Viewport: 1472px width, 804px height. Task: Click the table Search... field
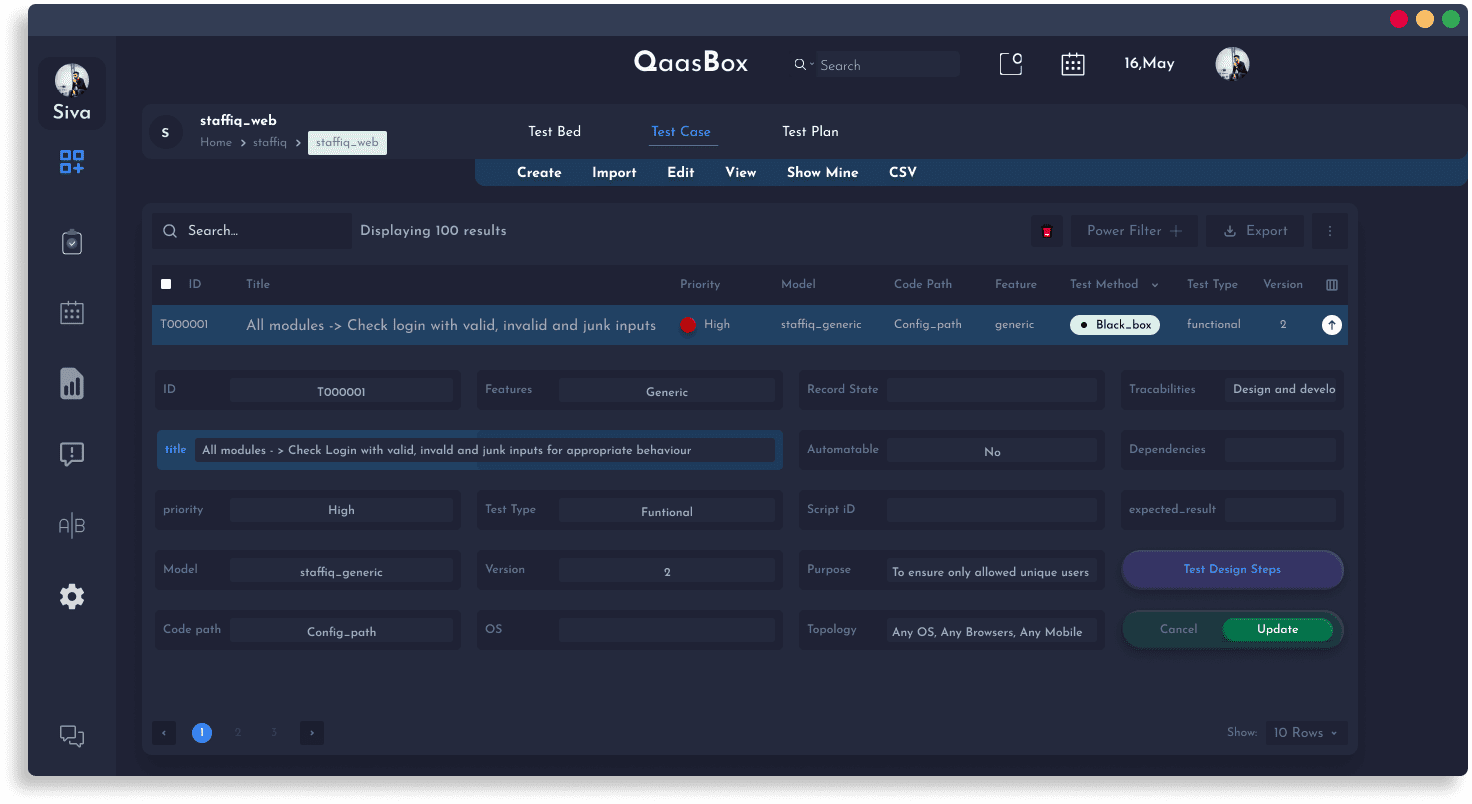tap(252, 231)
